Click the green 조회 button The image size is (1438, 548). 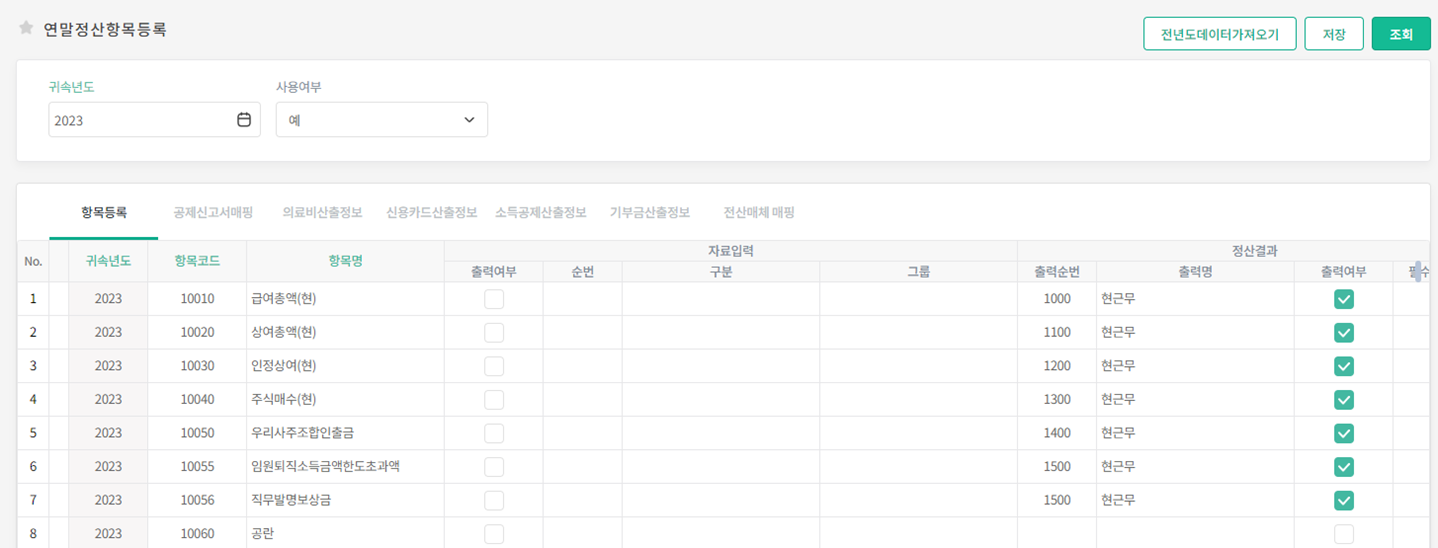click(1400, 34)
